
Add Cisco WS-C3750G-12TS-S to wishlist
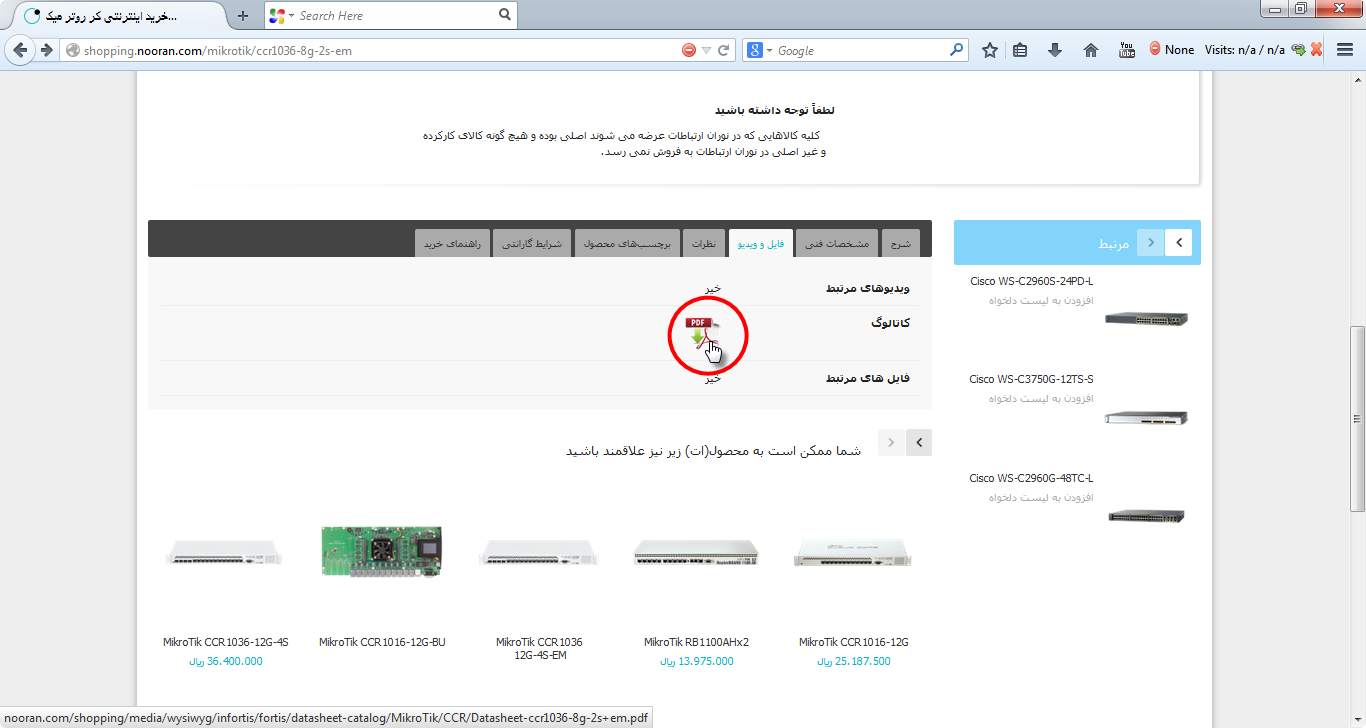click(1041, 398)
